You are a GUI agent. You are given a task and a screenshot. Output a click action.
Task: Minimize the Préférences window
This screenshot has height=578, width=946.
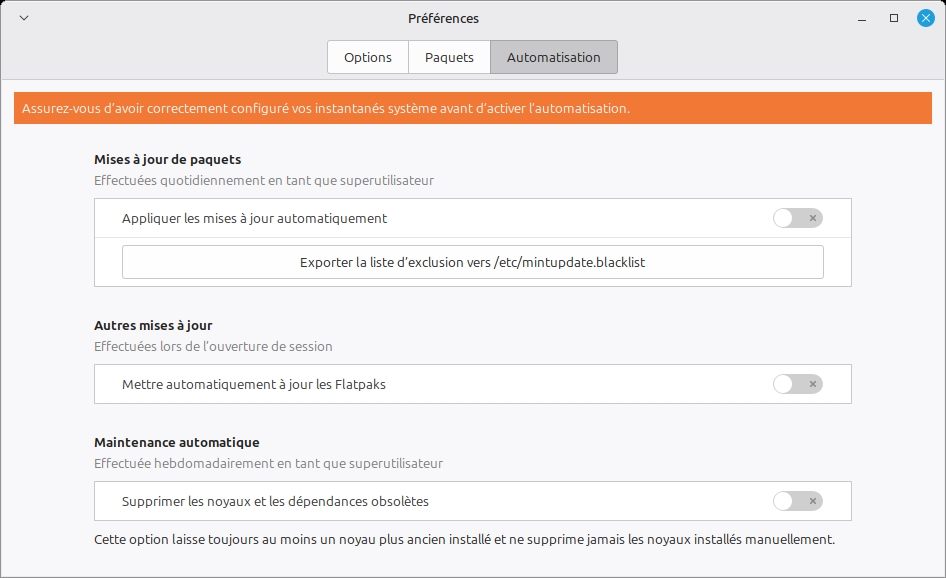point(863,18)
